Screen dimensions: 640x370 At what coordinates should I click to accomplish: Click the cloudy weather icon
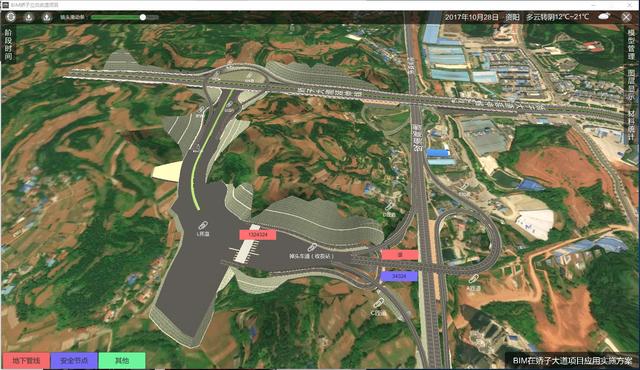point(604,17)
